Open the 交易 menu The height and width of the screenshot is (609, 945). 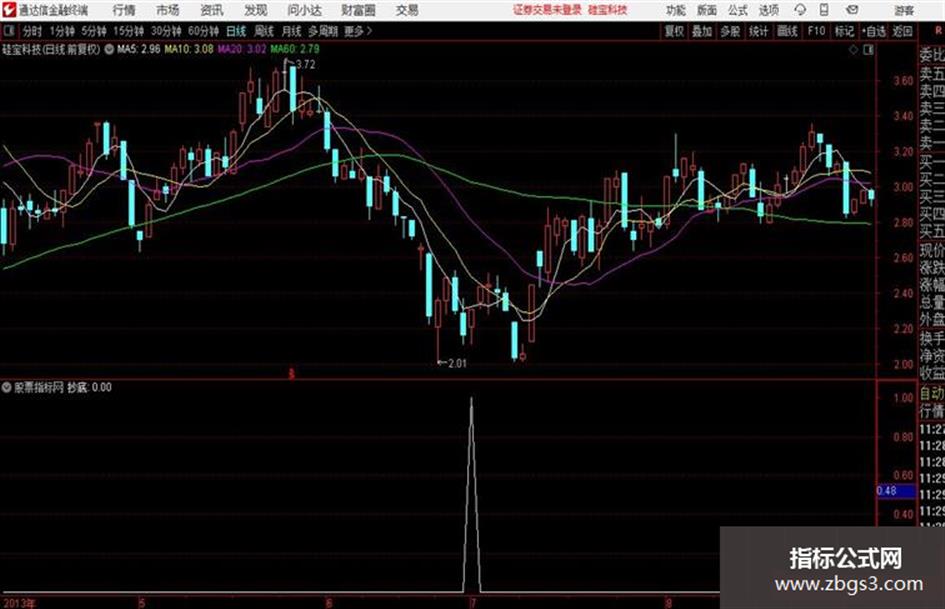pyautogui.click(x=407, y=10)
